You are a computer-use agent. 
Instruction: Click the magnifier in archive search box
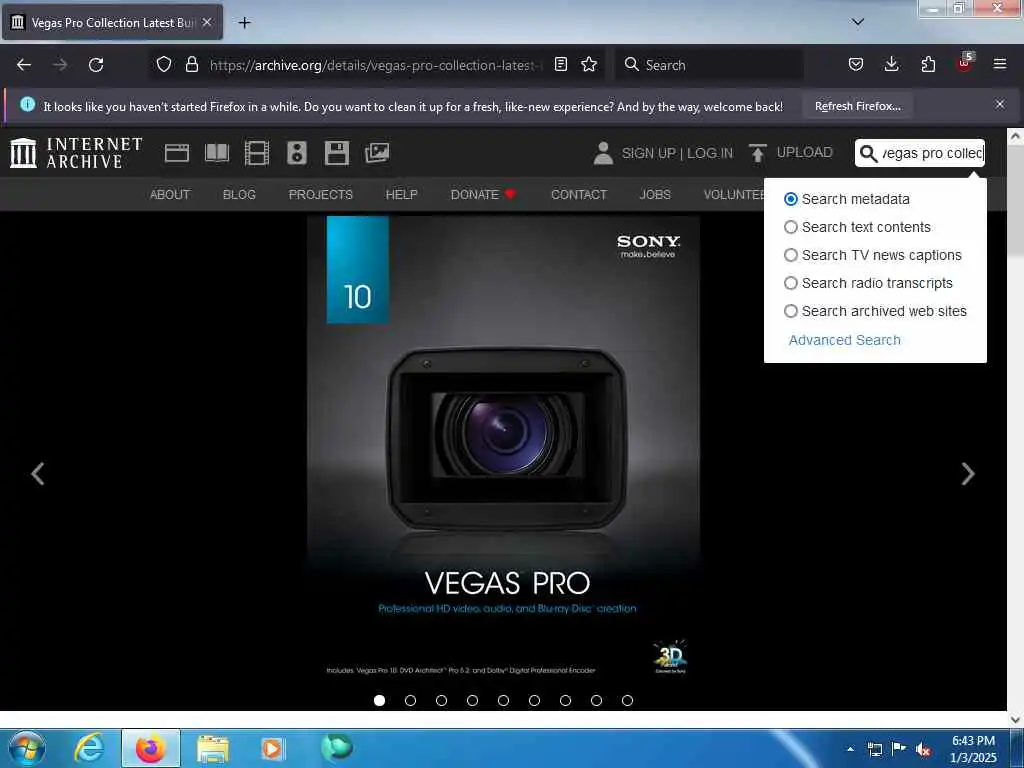click(x=868, y=153)
